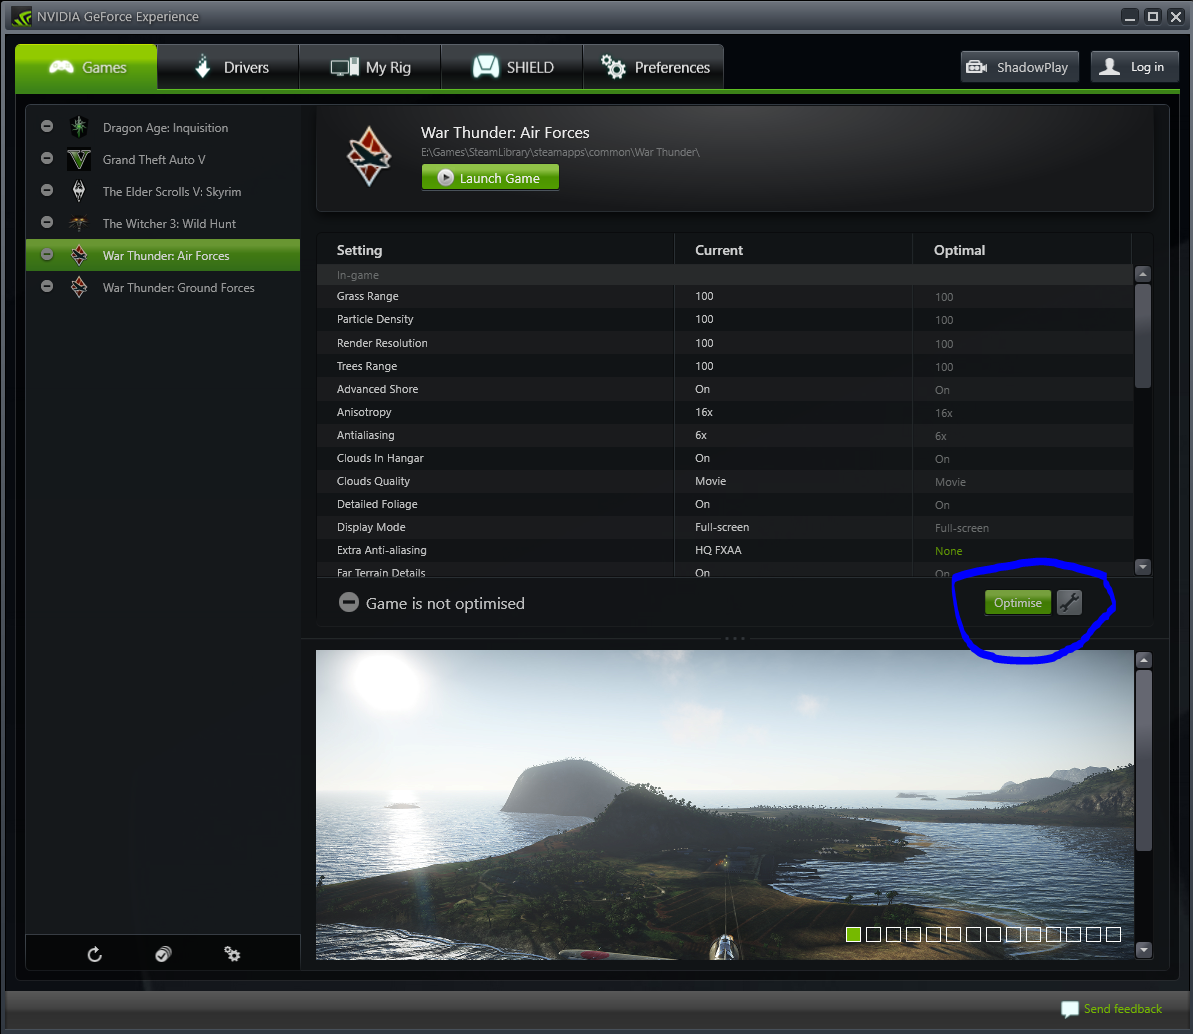
Task: Click the settings table scroll-down arrow
Action: point(1142,566)
